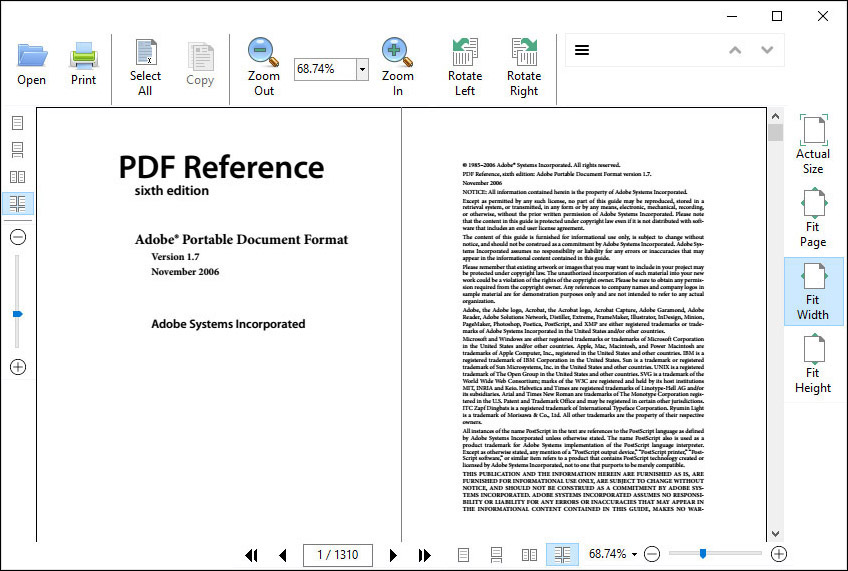Click the scrollbar up arrow
Screen dimensions: 848x571
776,116
